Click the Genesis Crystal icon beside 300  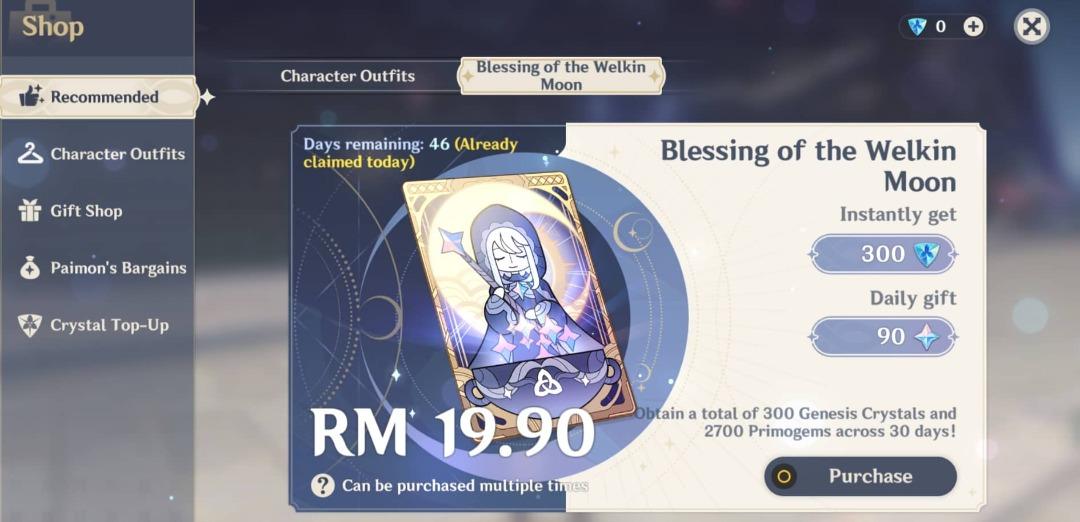coord(926,254)
